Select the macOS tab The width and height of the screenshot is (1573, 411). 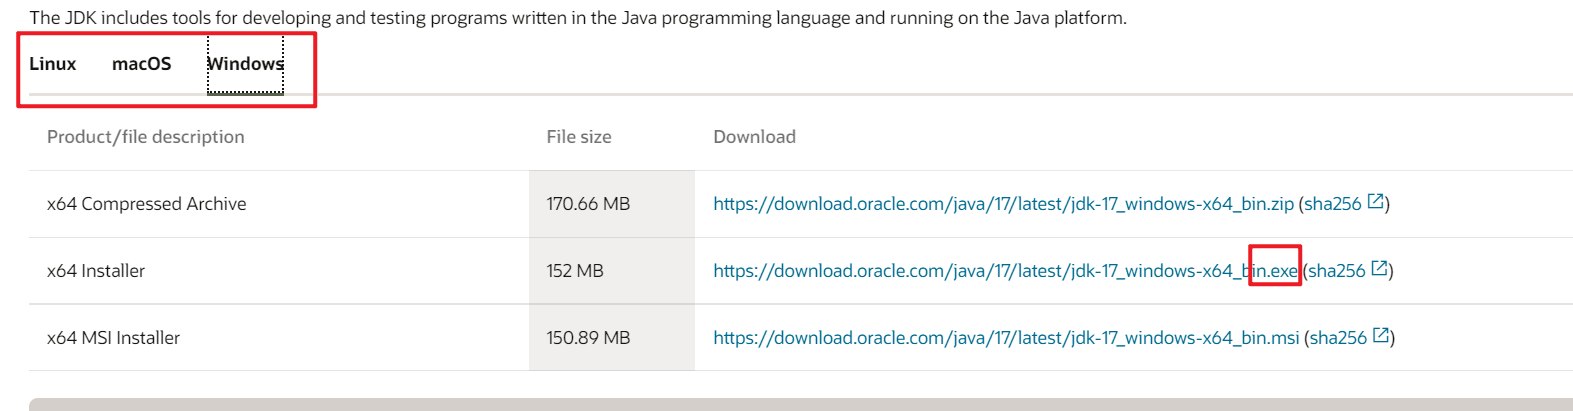coord(142,64)
